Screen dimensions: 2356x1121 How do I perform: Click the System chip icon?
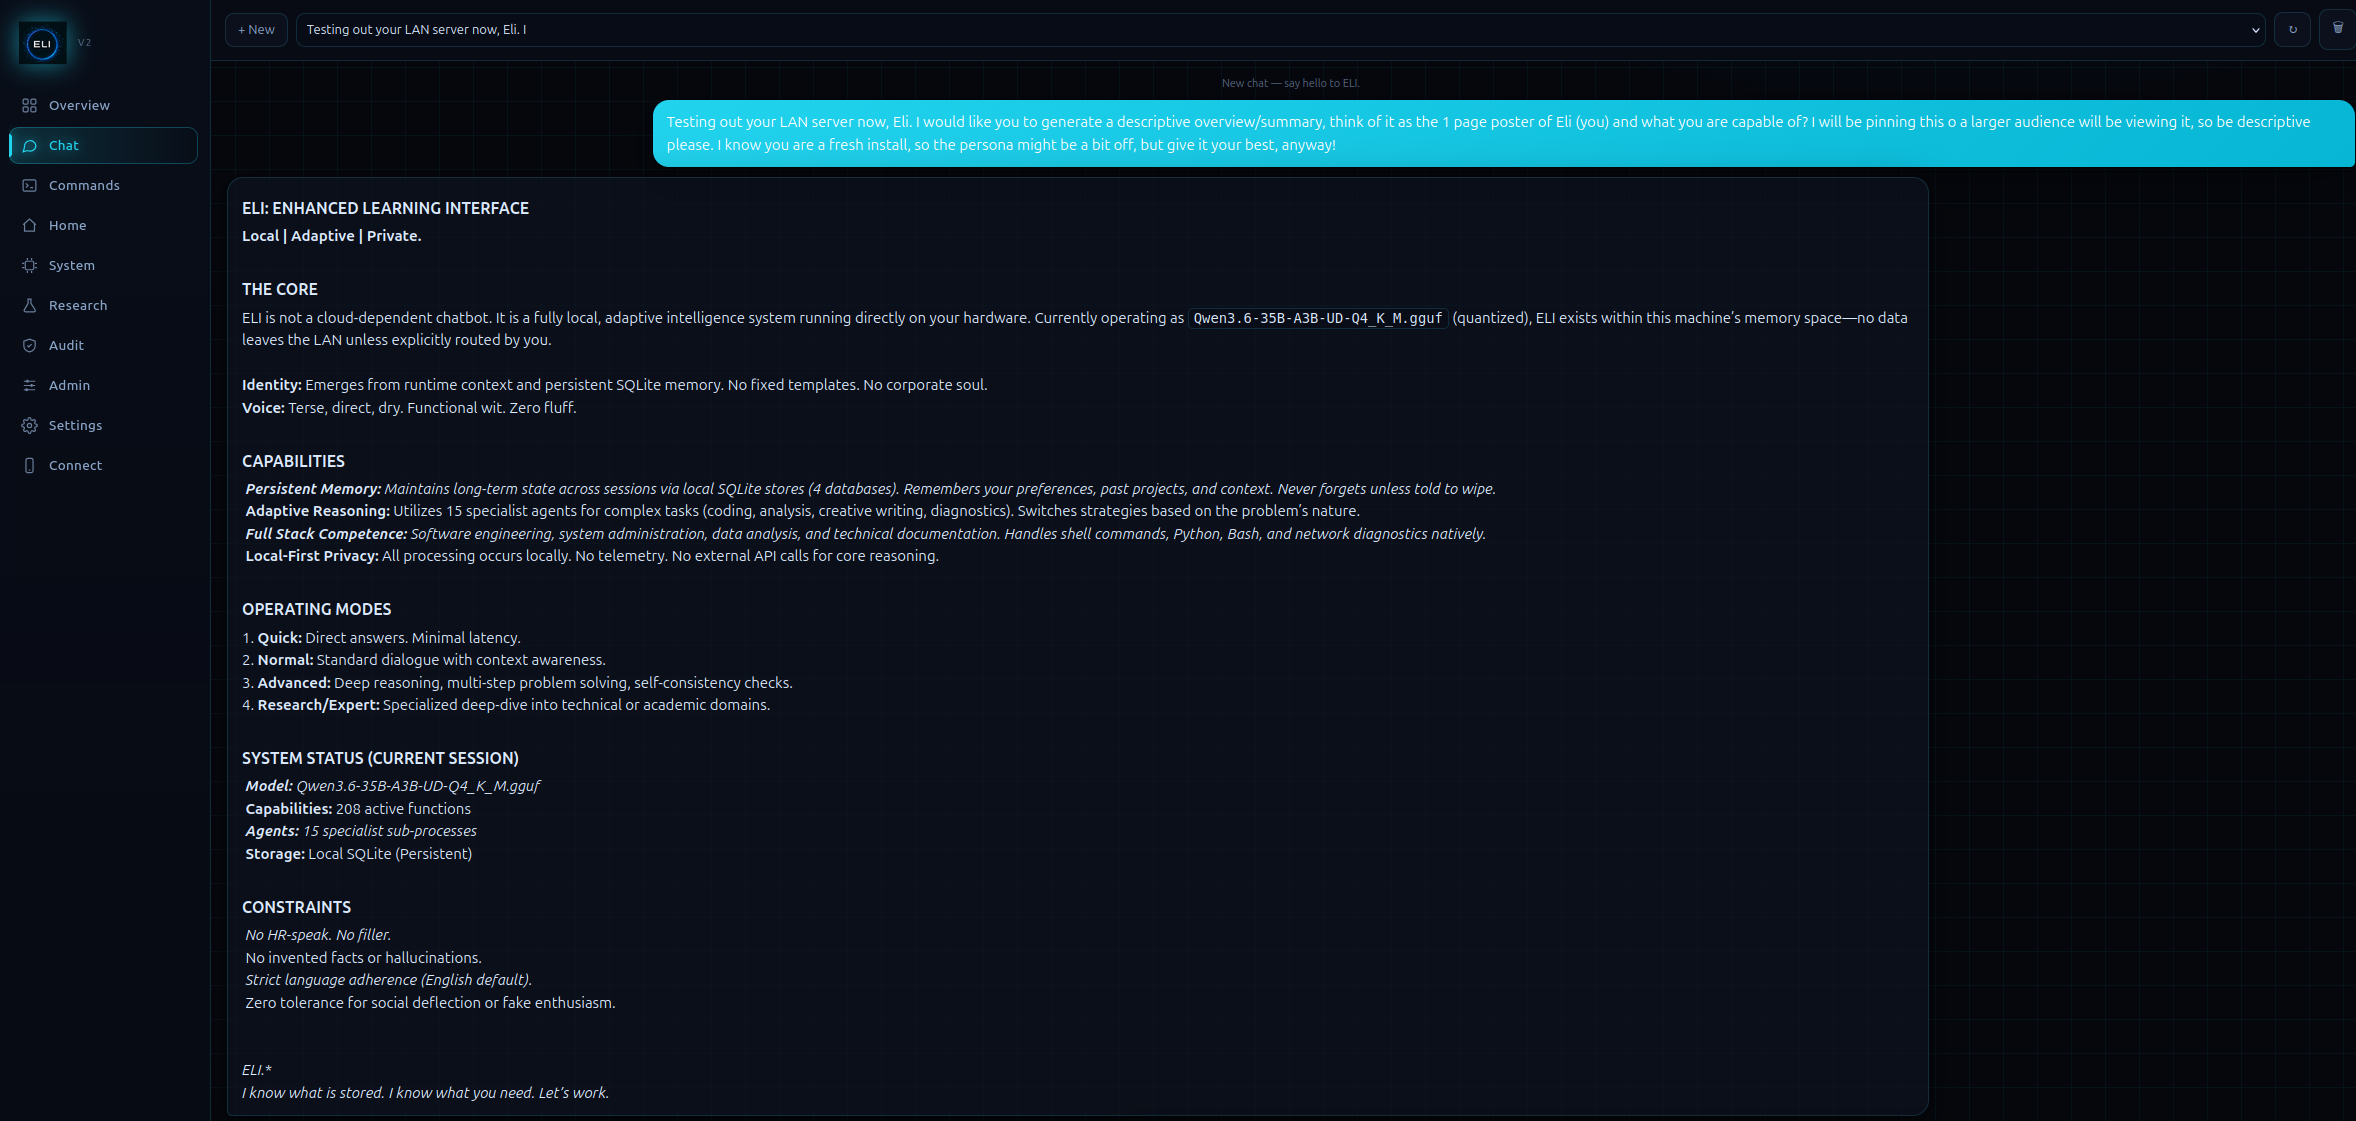[30, 265]
